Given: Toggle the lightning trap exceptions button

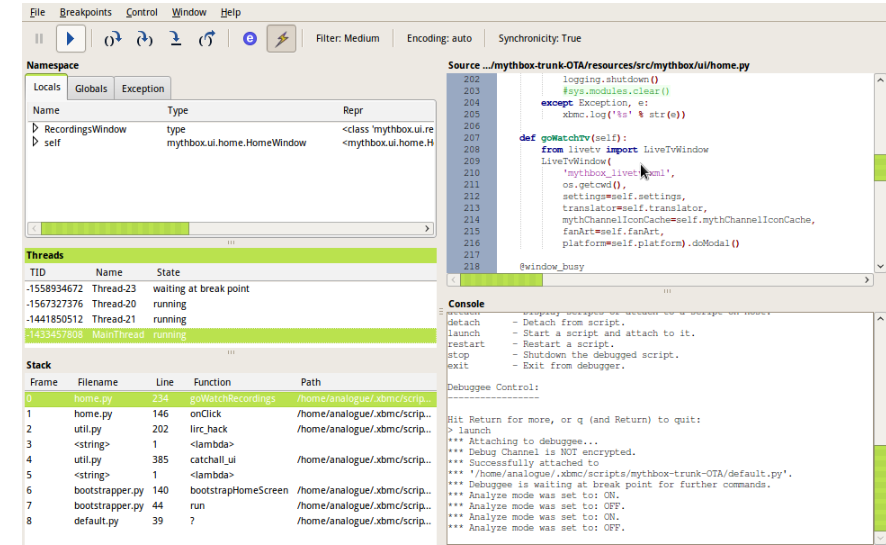Looking at the screenshot, I should (x=281, y=39).
